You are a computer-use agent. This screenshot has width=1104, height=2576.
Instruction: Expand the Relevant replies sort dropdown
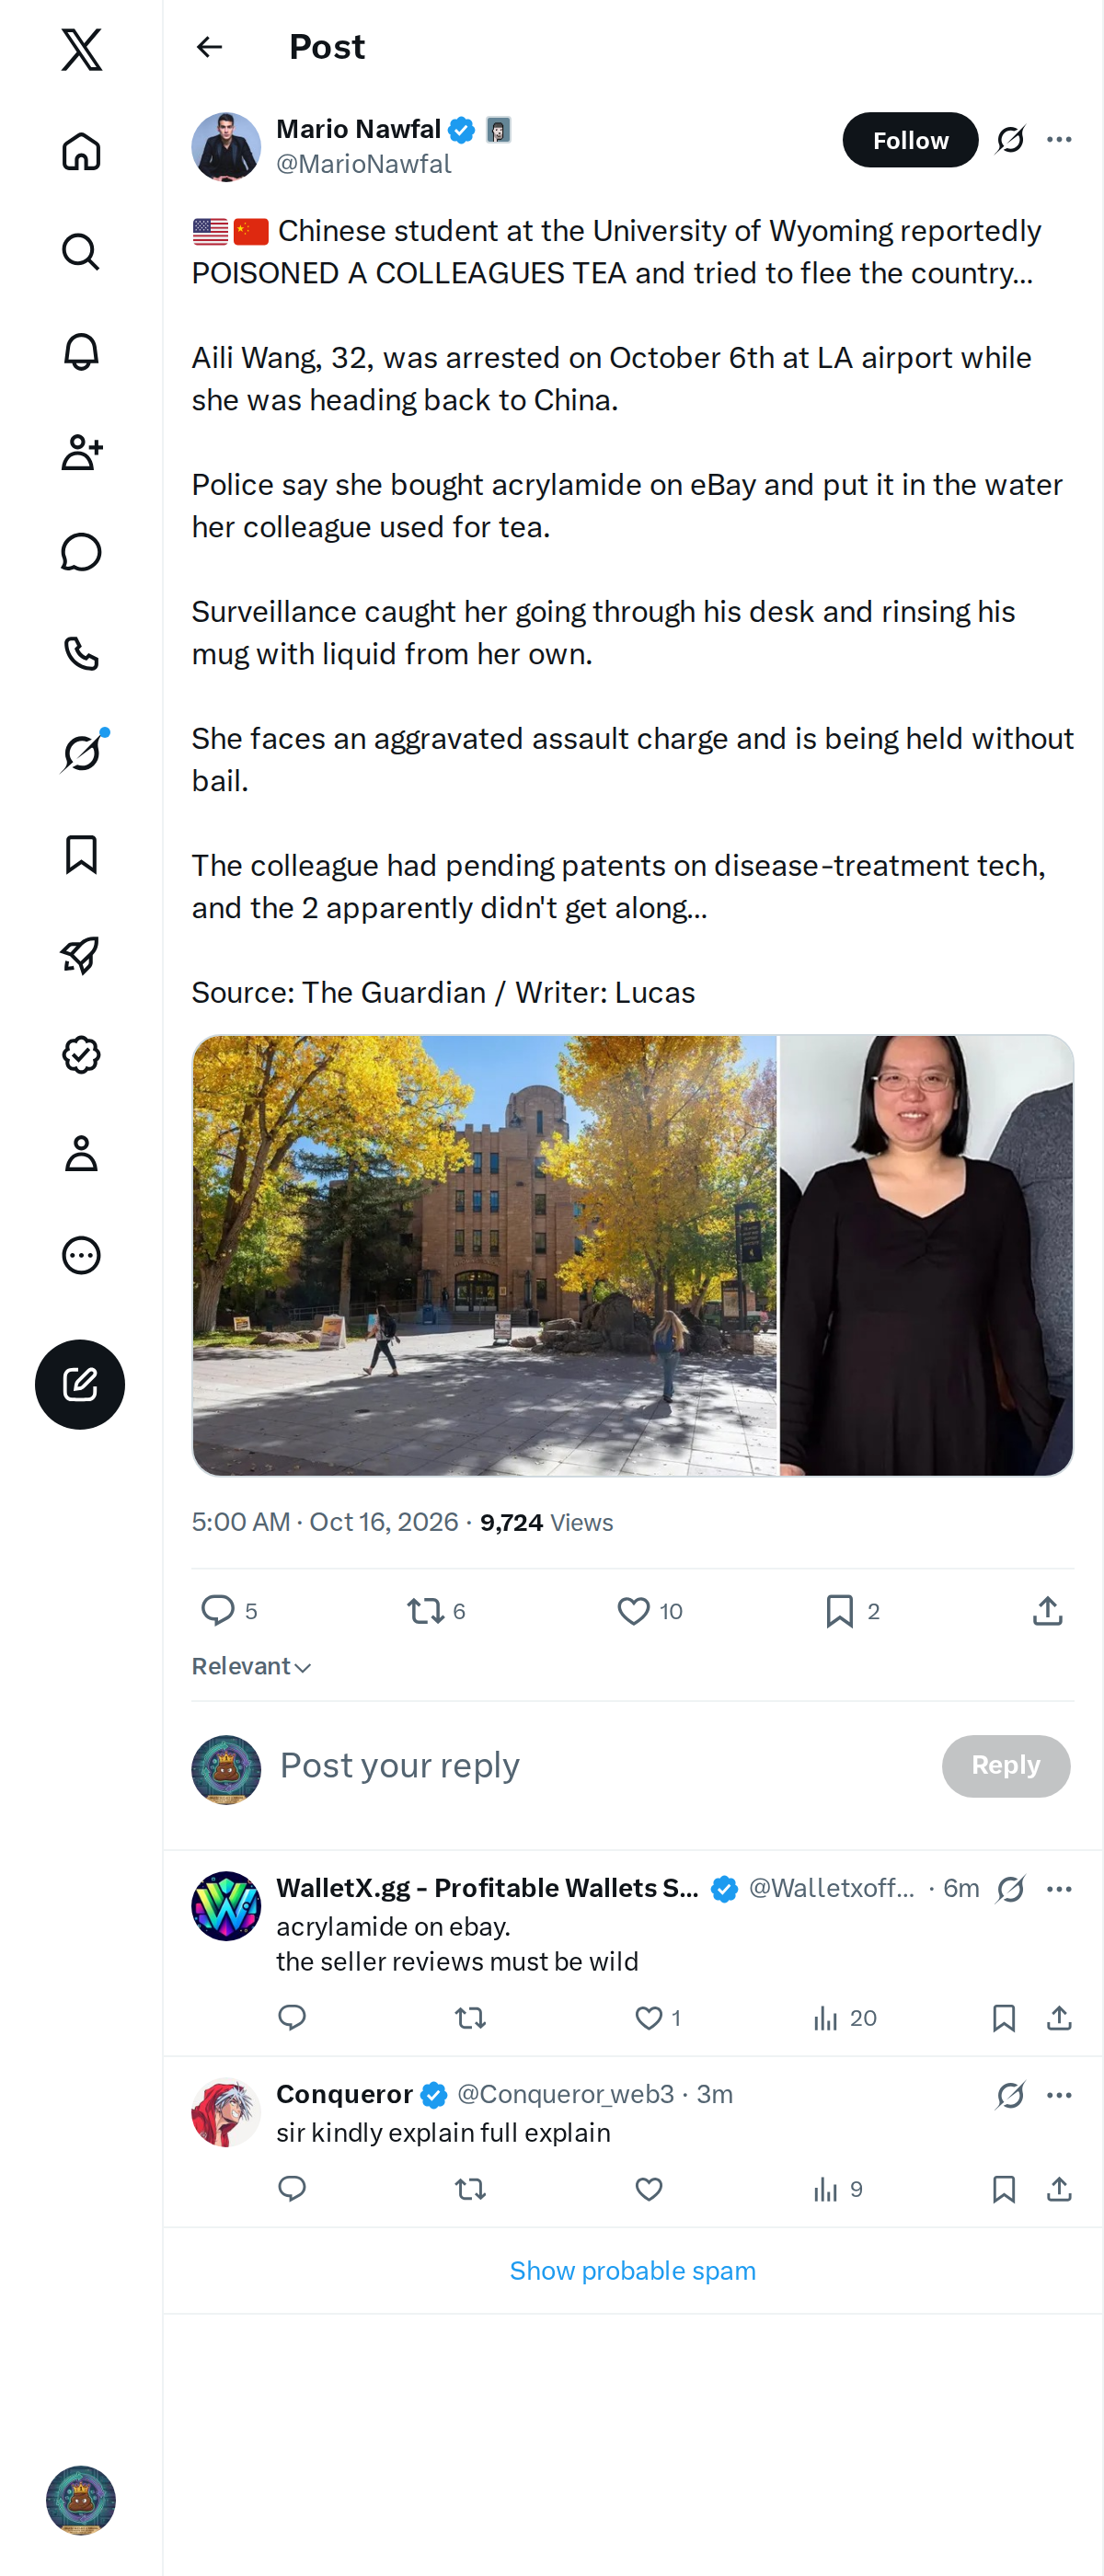tap(252, 1666)
